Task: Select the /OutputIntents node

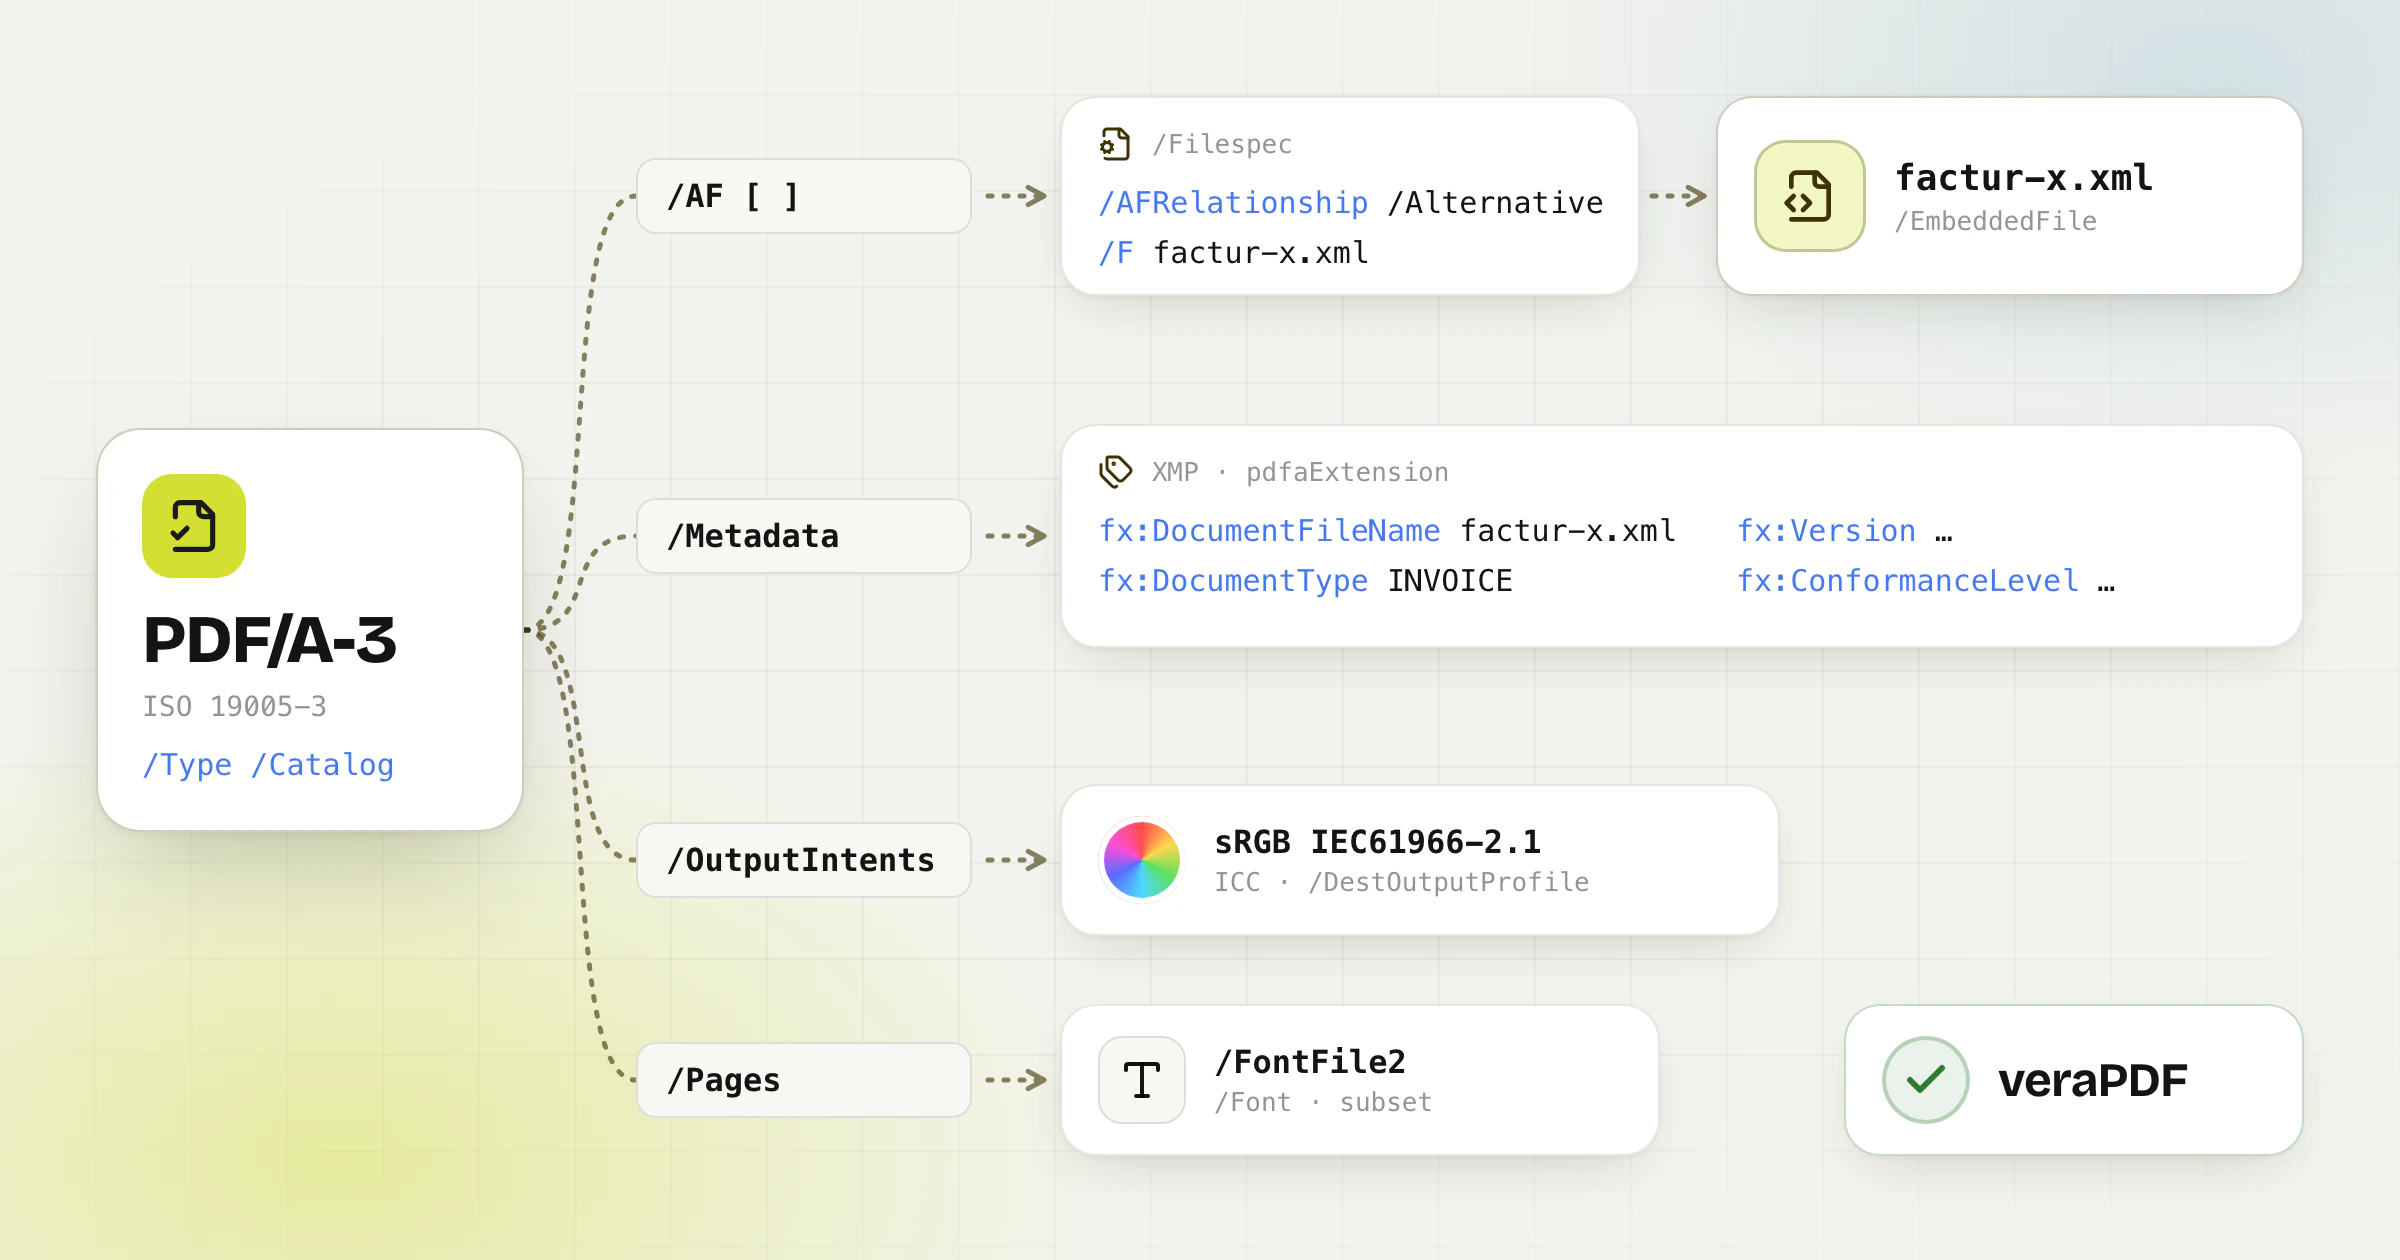Action: coord(804,860)
